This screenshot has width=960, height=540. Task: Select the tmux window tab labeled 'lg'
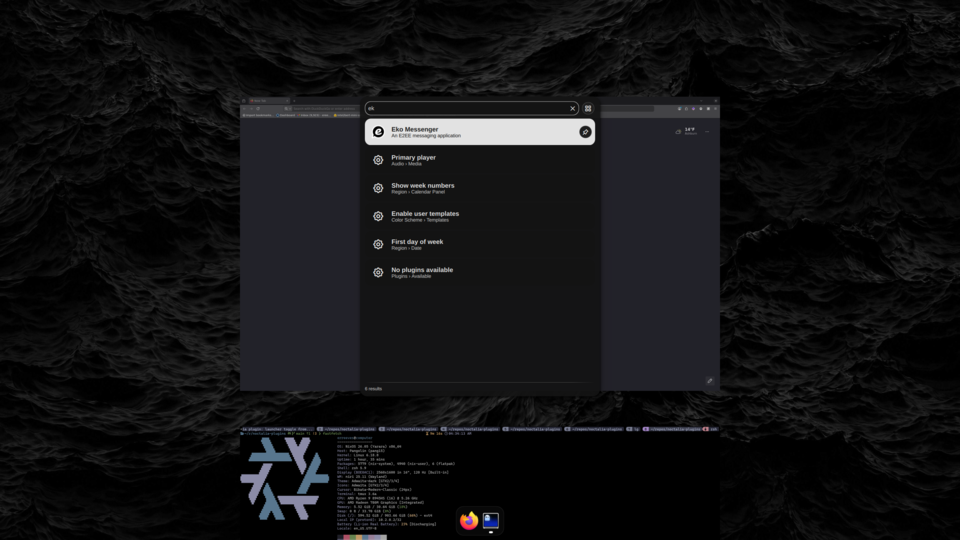[x=633, y=429]
